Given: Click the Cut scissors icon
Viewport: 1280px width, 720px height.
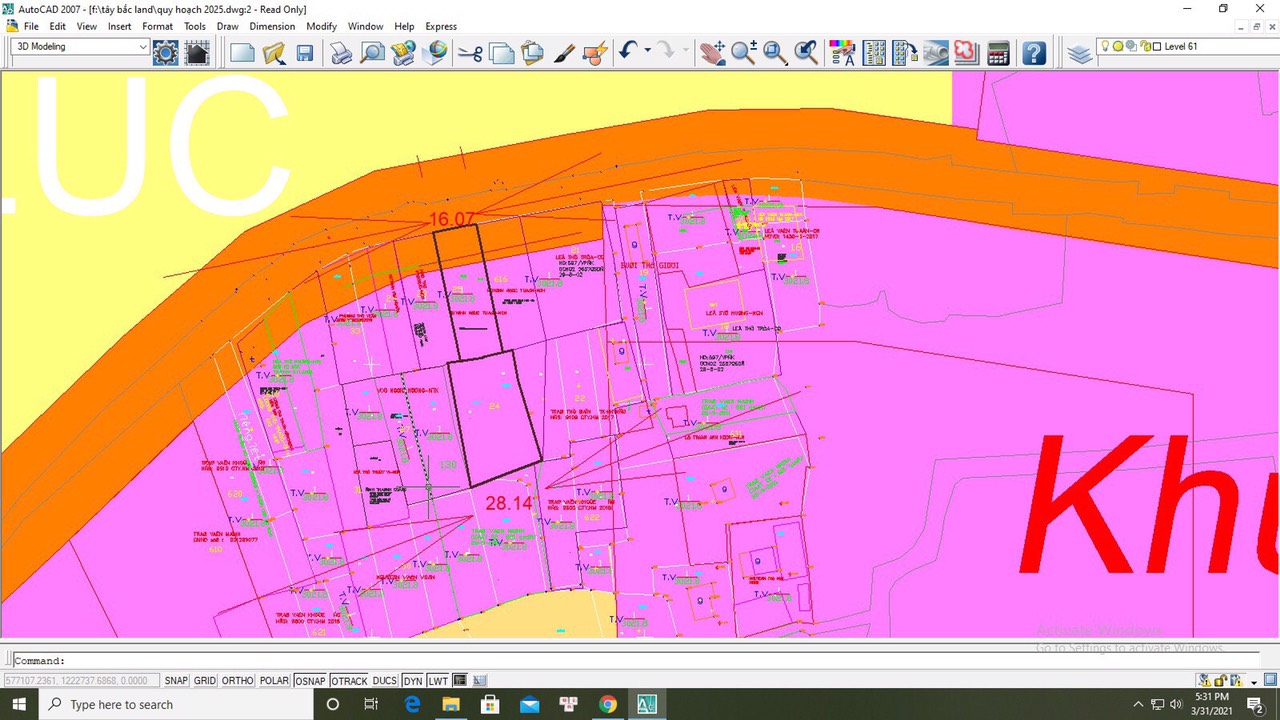Looking at the screenshot, I should 470,53.
